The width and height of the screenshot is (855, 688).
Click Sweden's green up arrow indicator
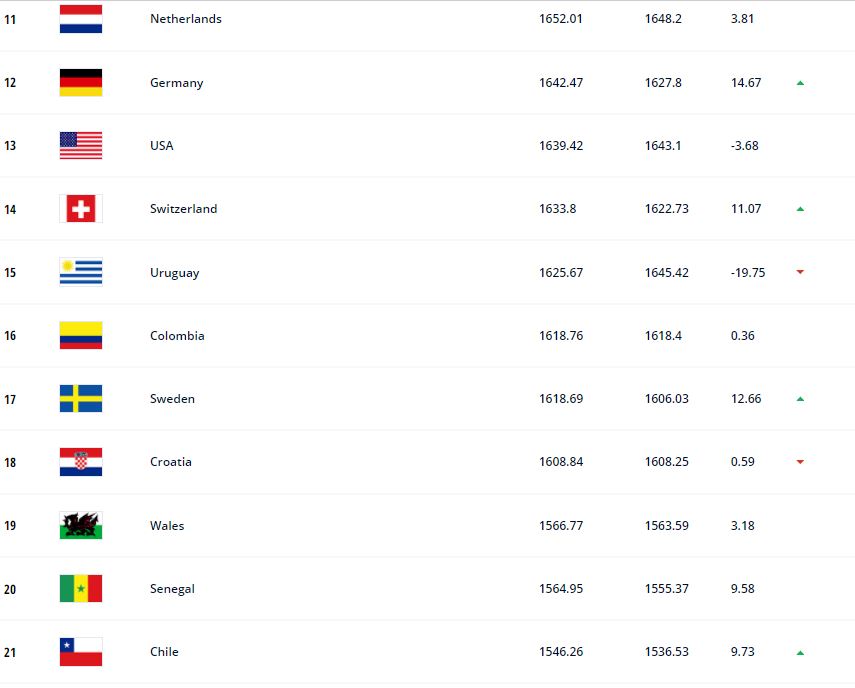coord(800,399)
